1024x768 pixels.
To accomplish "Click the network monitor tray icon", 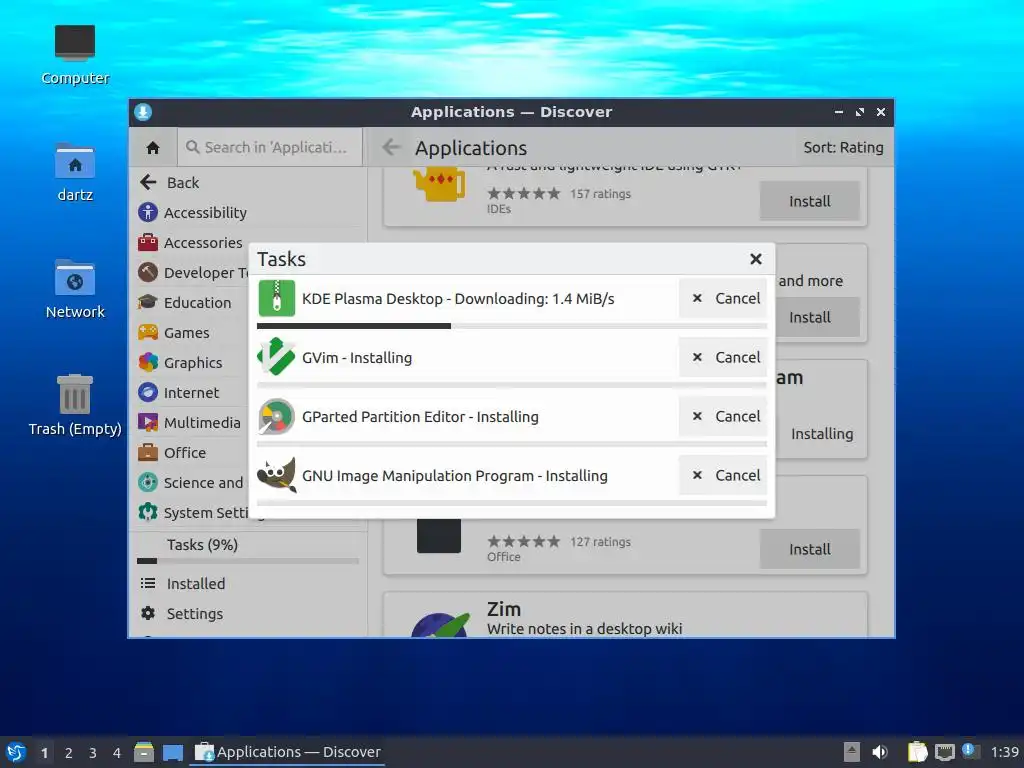I will [x=944, y=752].
